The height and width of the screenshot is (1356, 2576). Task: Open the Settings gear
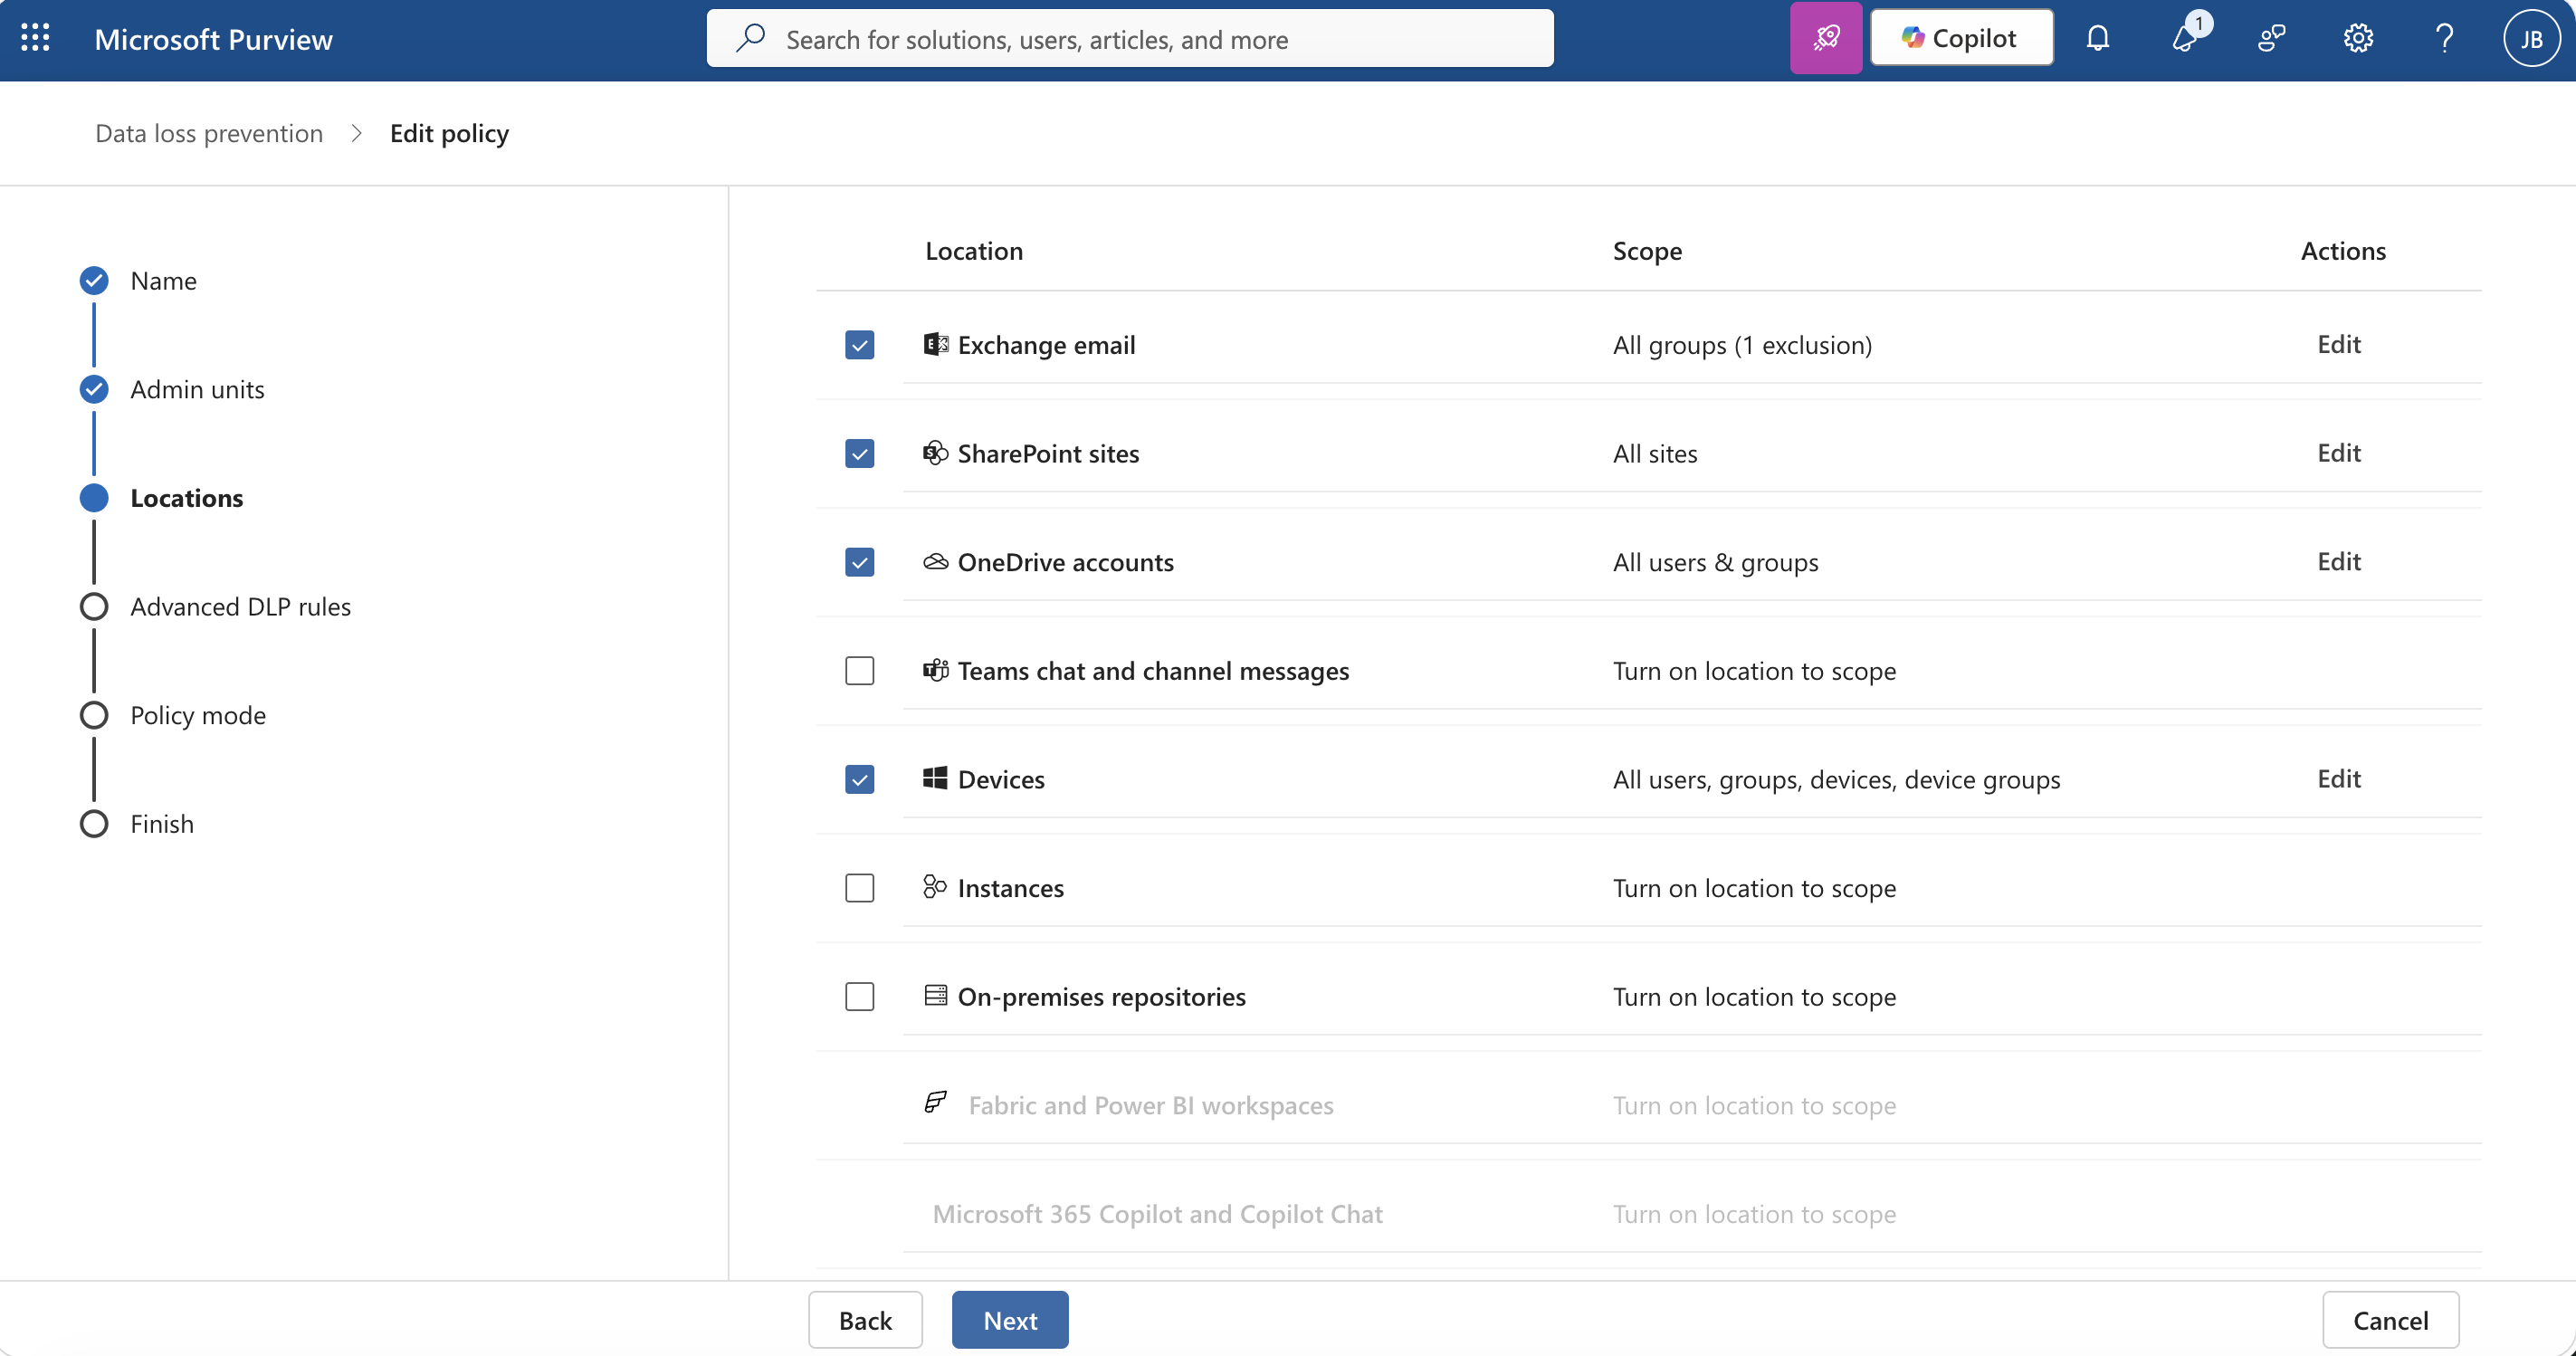point(2358,38)
